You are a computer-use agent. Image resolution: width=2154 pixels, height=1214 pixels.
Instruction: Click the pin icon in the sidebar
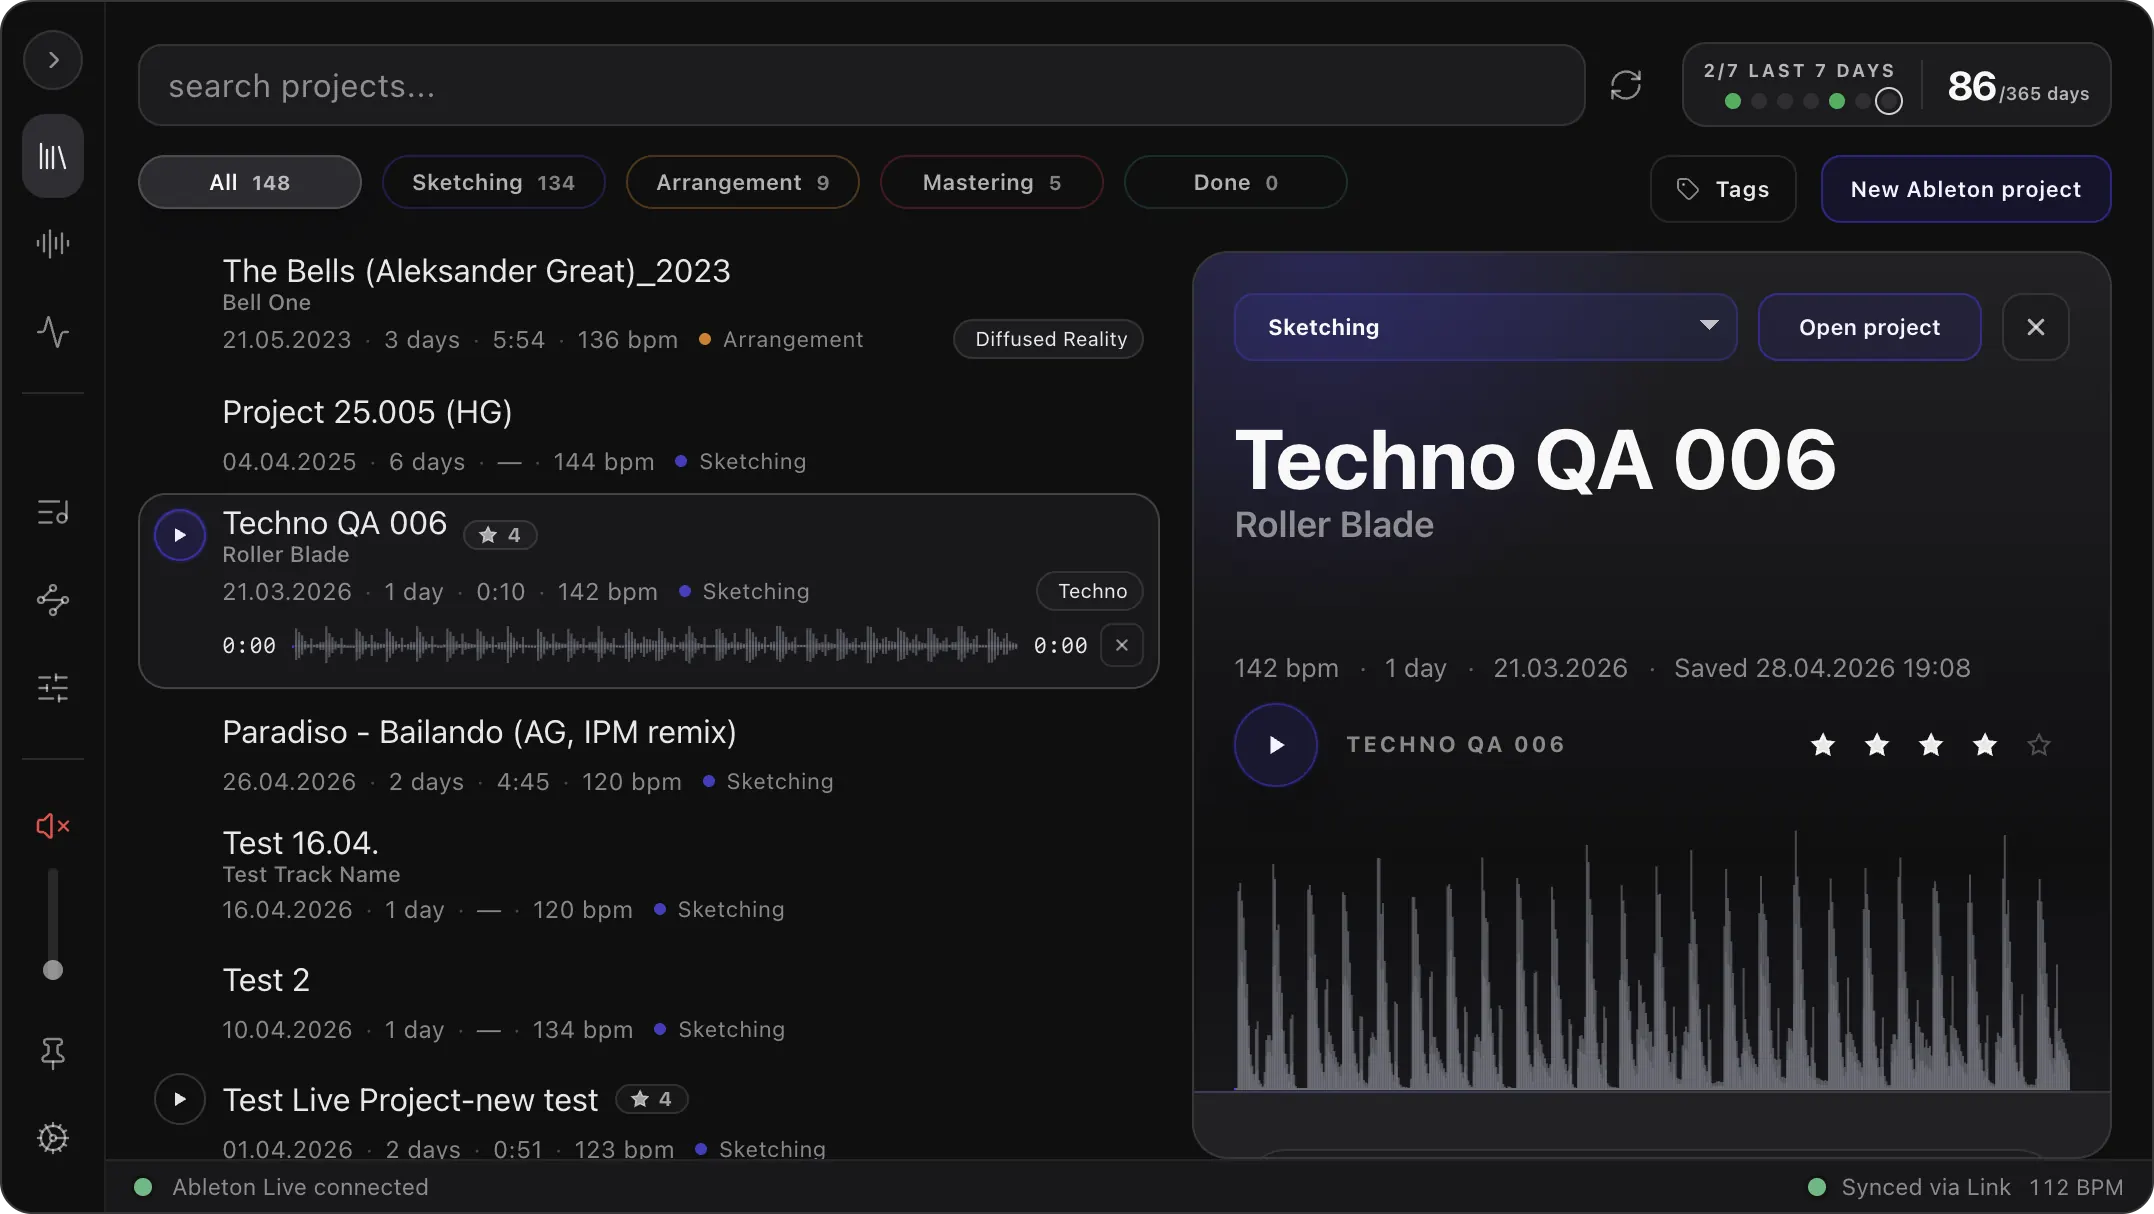53,1052
